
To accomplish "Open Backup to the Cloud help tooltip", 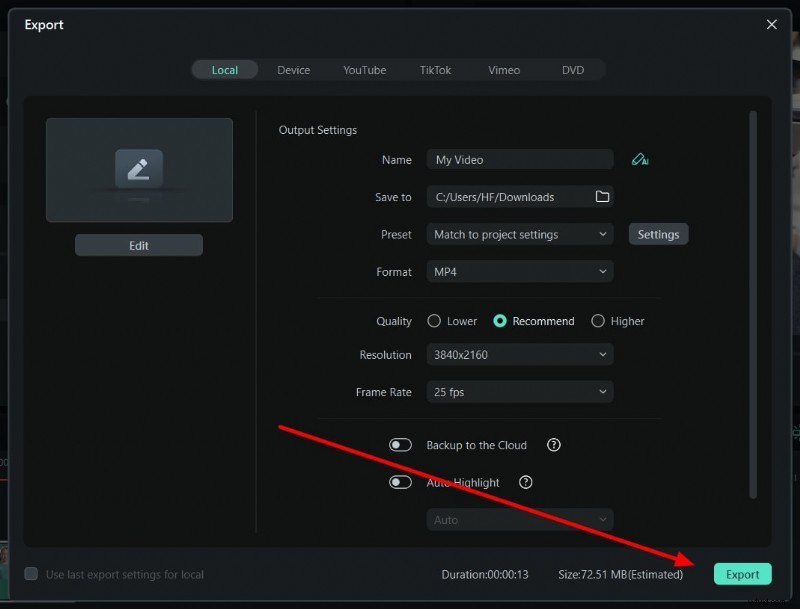I will [554, 445].
